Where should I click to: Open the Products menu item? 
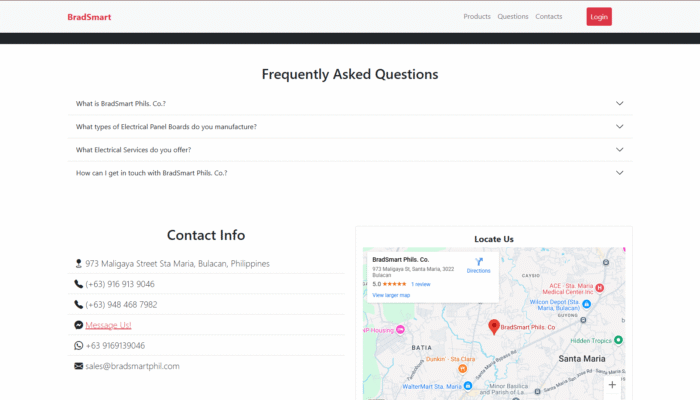pos(477,17)
